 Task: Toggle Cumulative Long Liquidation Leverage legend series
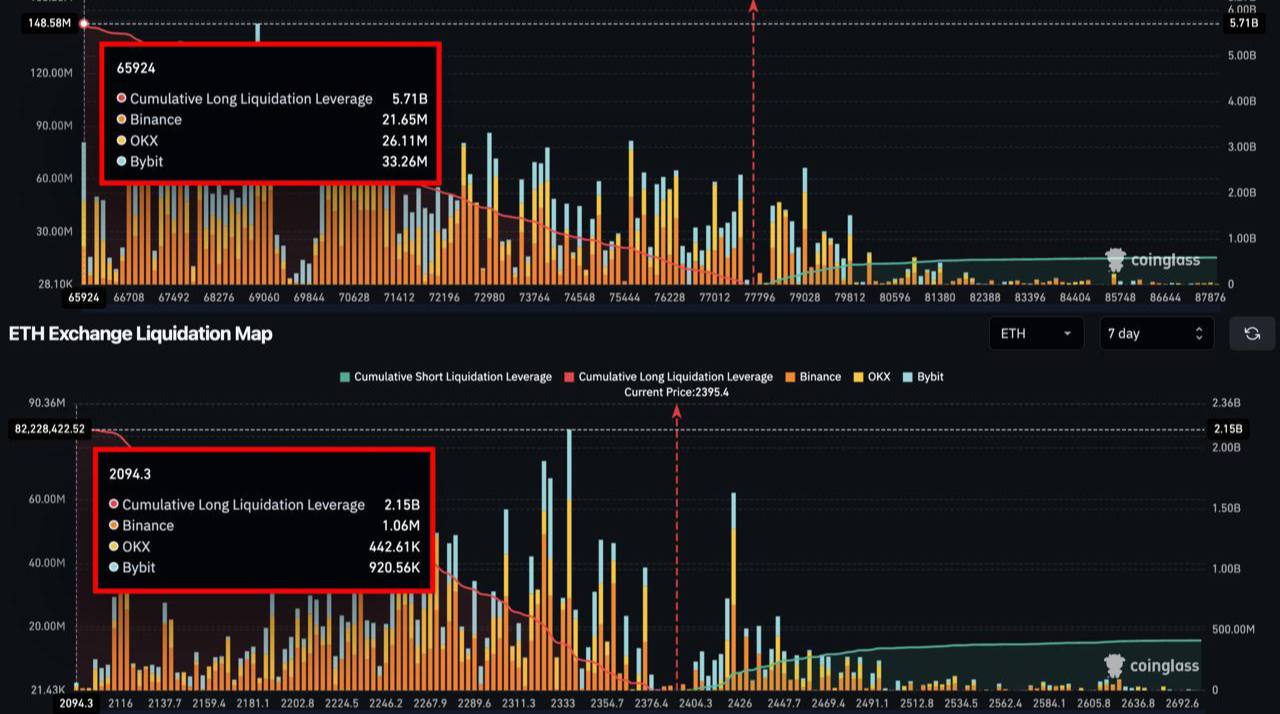(x=668, y=377)
